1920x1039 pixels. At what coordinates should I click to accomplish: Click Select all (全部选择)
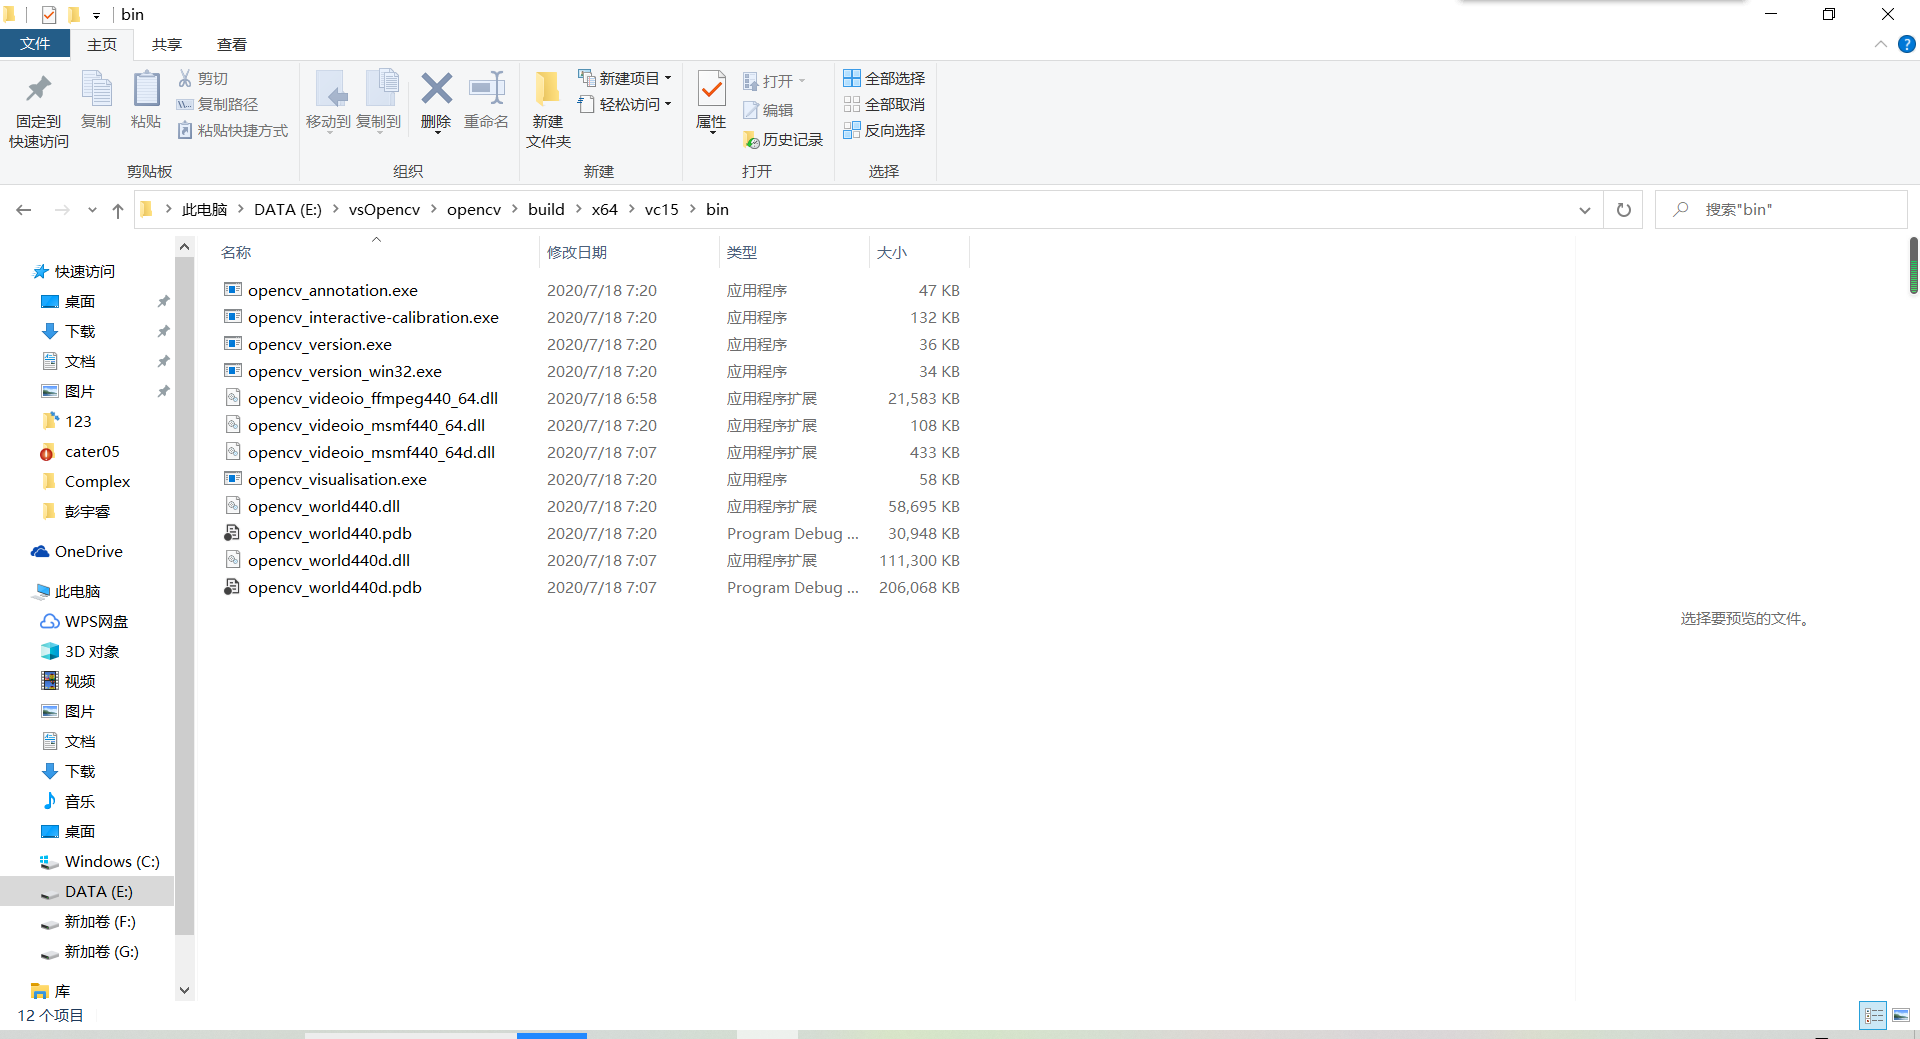coord(884,78)
